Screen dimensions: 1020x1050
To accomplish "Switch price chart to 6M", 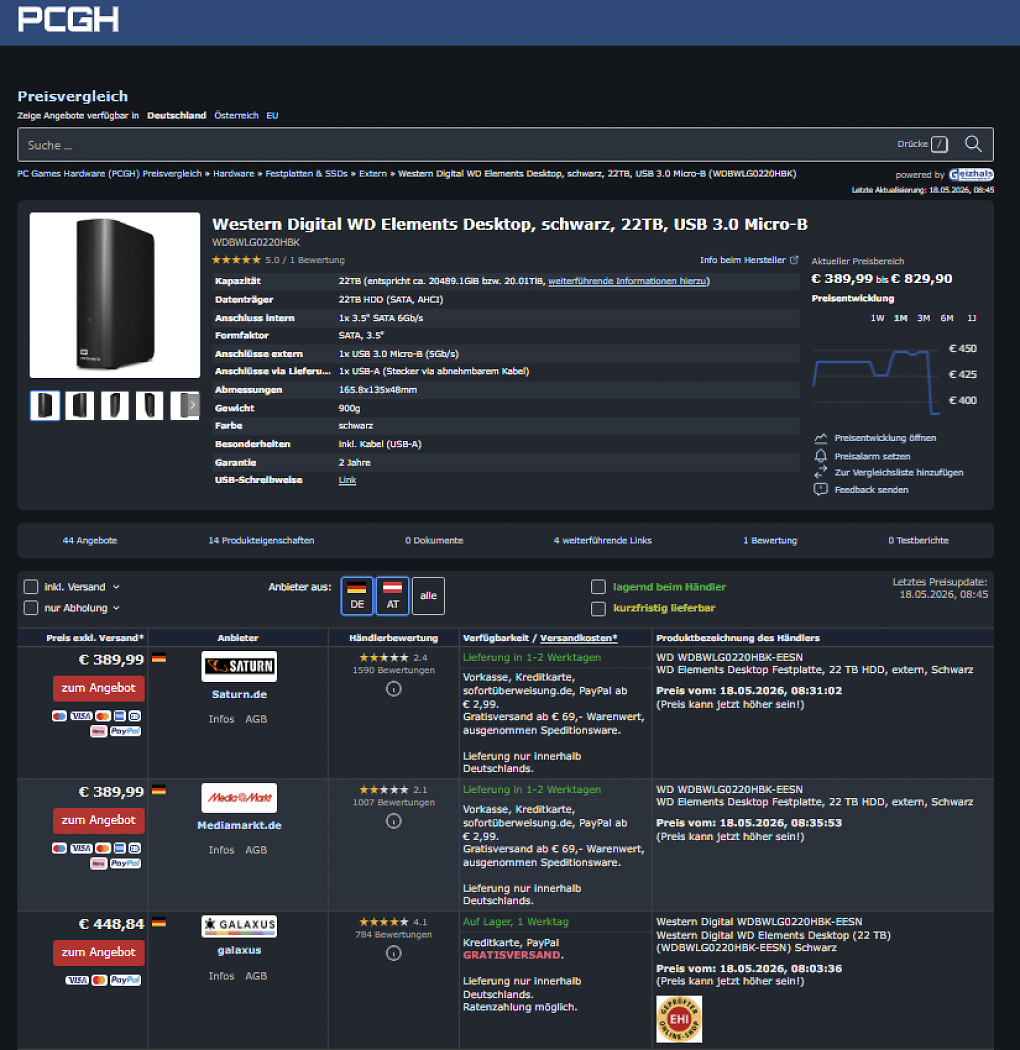I will tap(947, 318).
